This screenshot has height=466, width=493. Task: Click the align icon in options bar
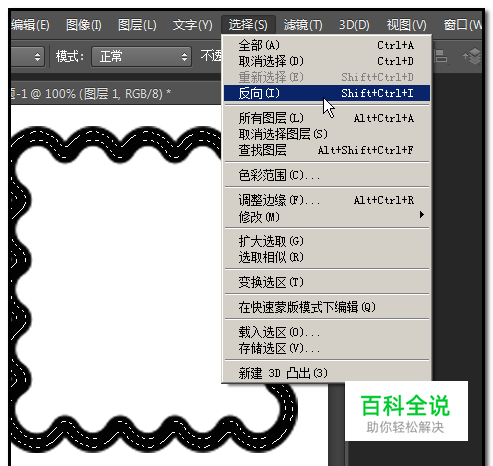pos(441,56)
